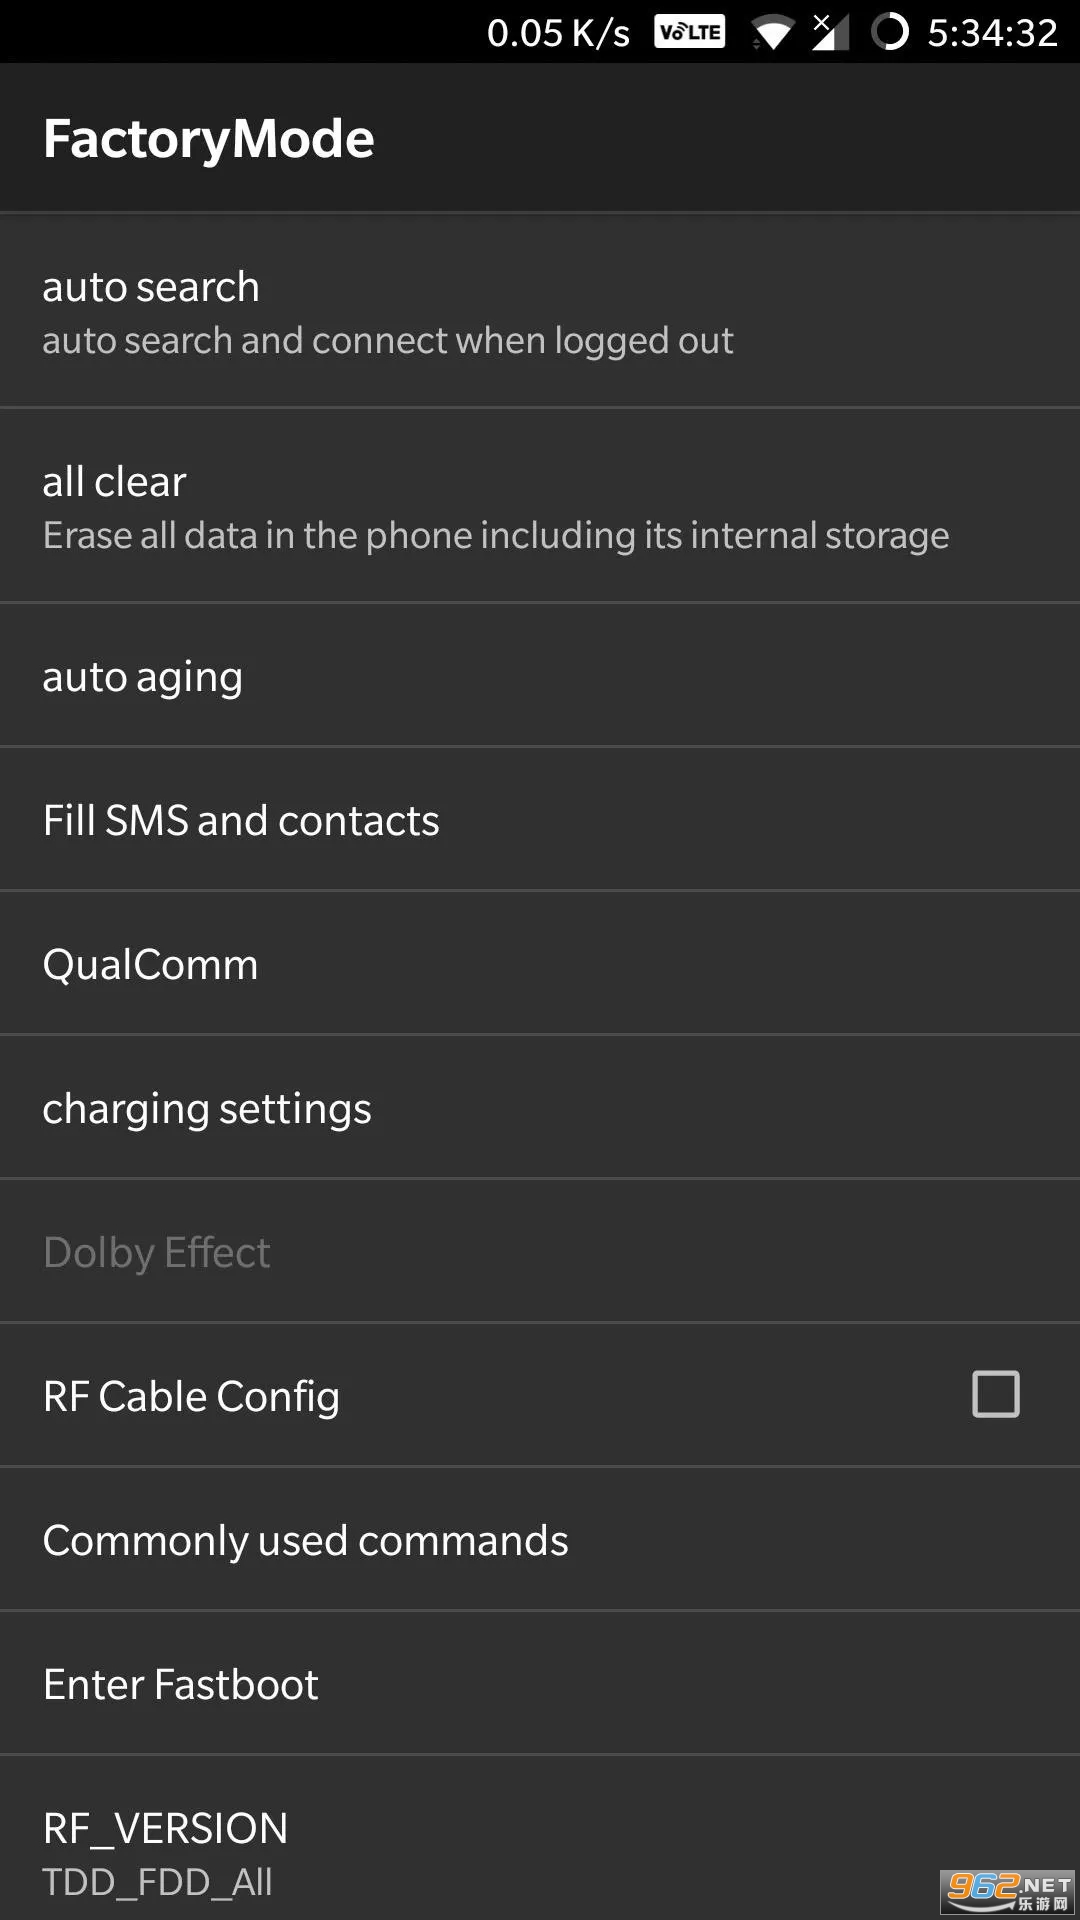
Task: Enable the RF Cable Config checkbox
Action: tap(995, 1394)
